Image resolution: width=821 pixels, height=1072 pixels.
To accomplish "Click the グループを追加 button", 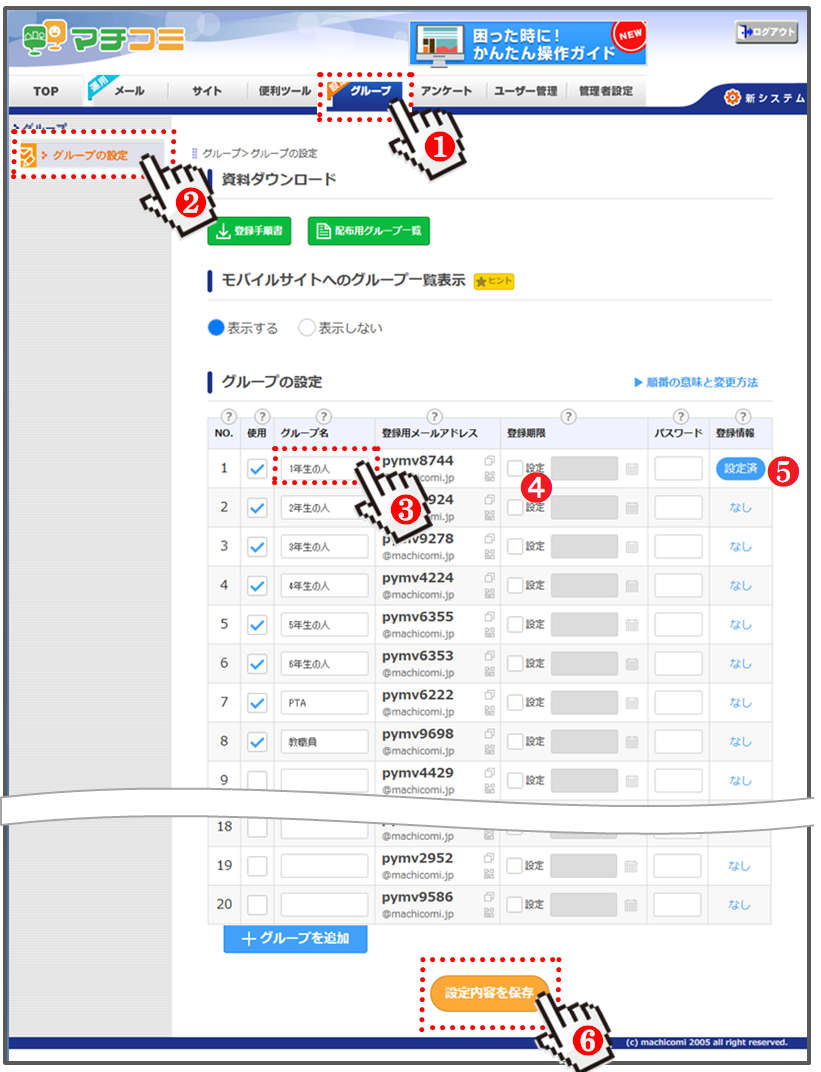I will (295, 939).
